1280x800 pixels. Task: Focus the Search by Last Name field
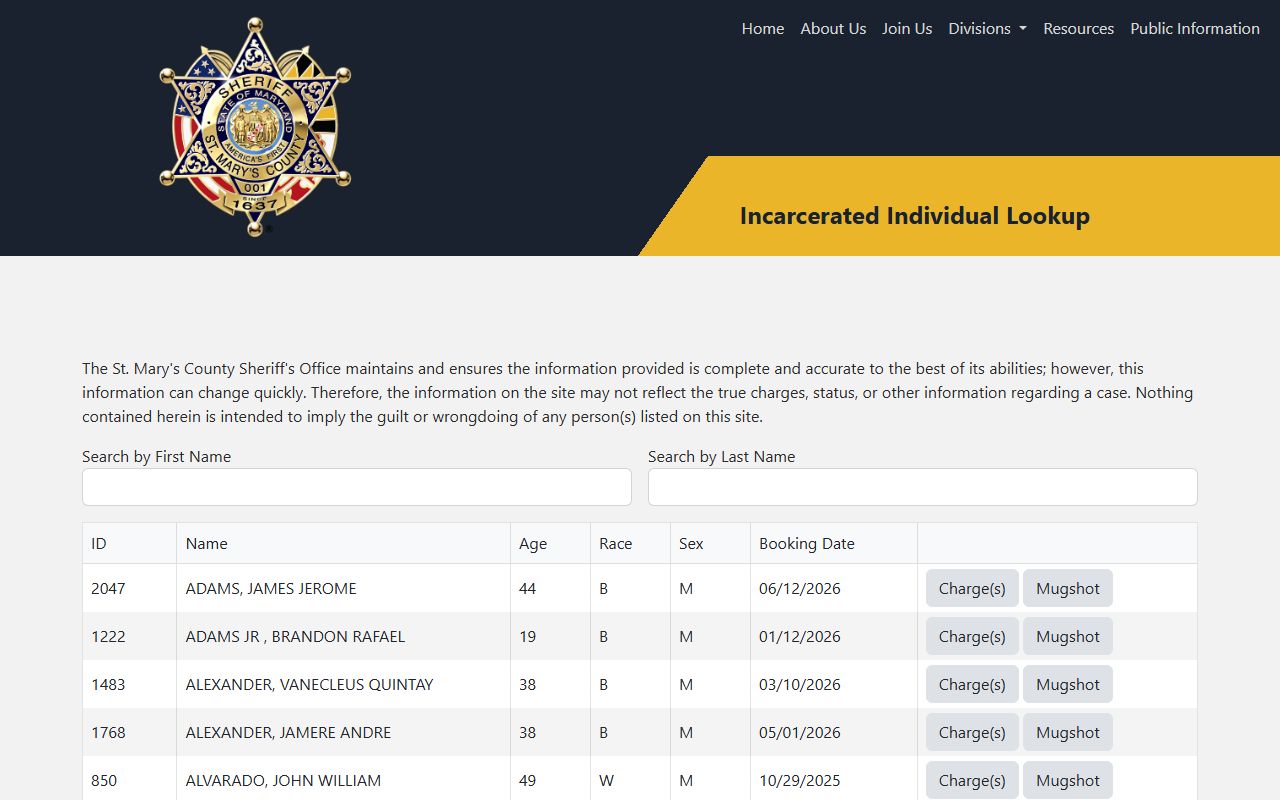923,487
